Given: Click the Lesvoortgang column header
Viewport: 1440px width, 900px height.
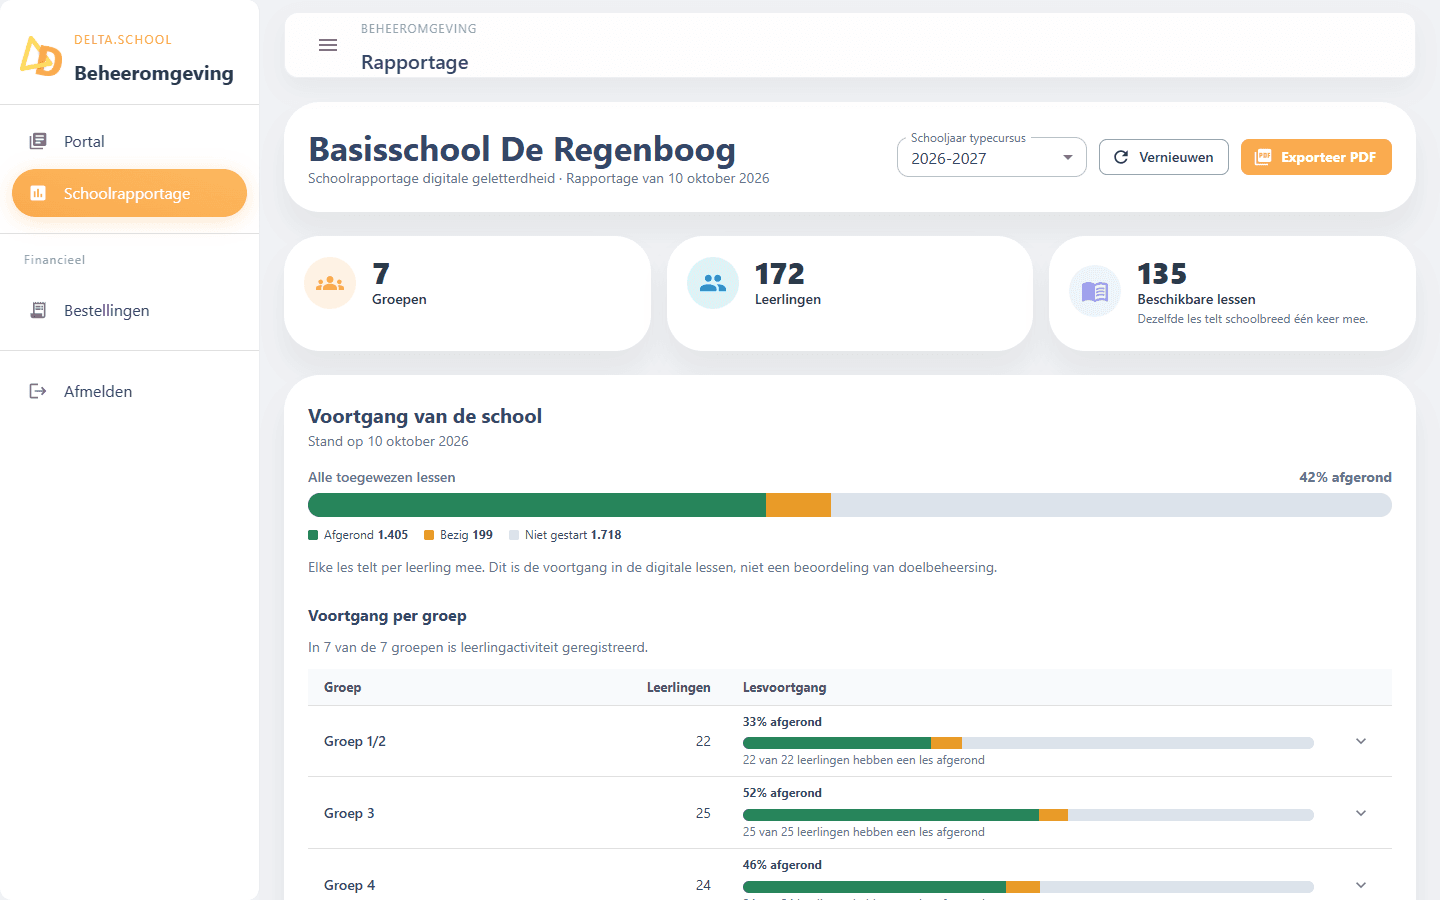Looking at the screenshot, I should click(x=785, y=687).
